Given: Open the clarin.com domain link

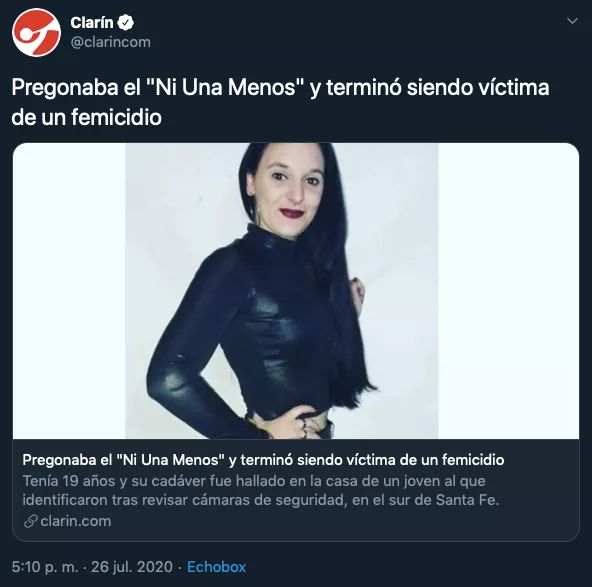Looking at the screenshot, I should coord(76,521).
